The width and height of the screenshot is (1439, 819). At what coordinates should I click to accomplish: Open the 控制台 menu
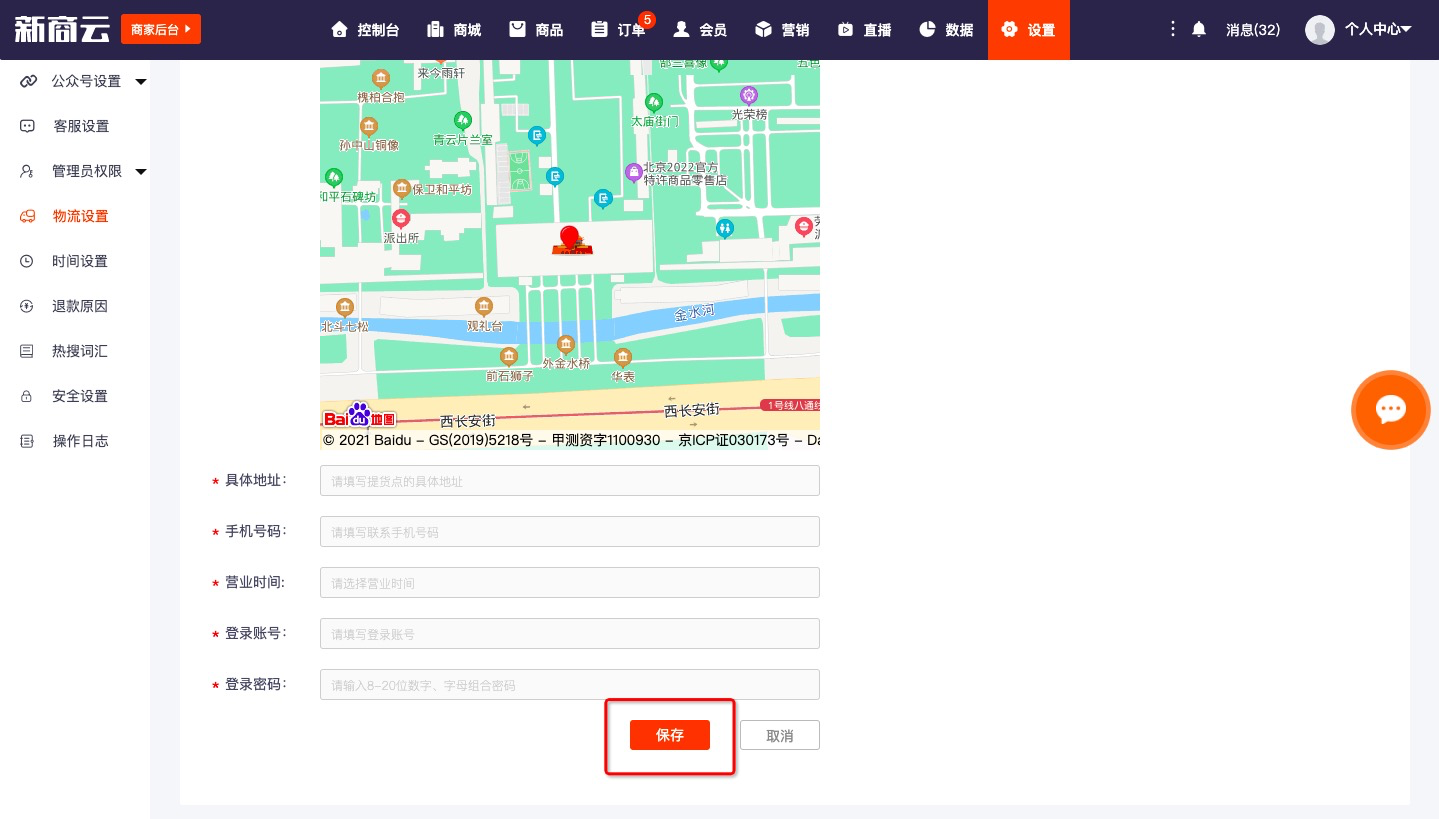tap(365, 30)
